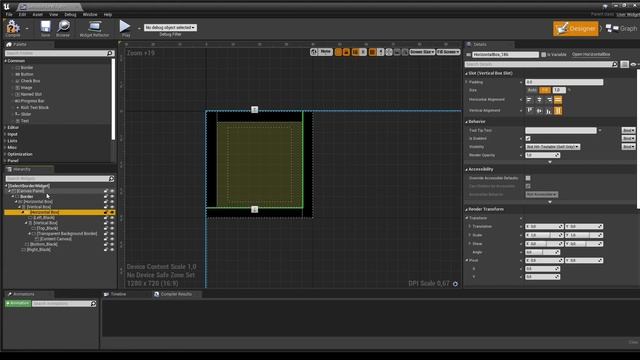Expand the Optimization palette category
The width and height of the screenshot is (640, 360).
point(5,154)
